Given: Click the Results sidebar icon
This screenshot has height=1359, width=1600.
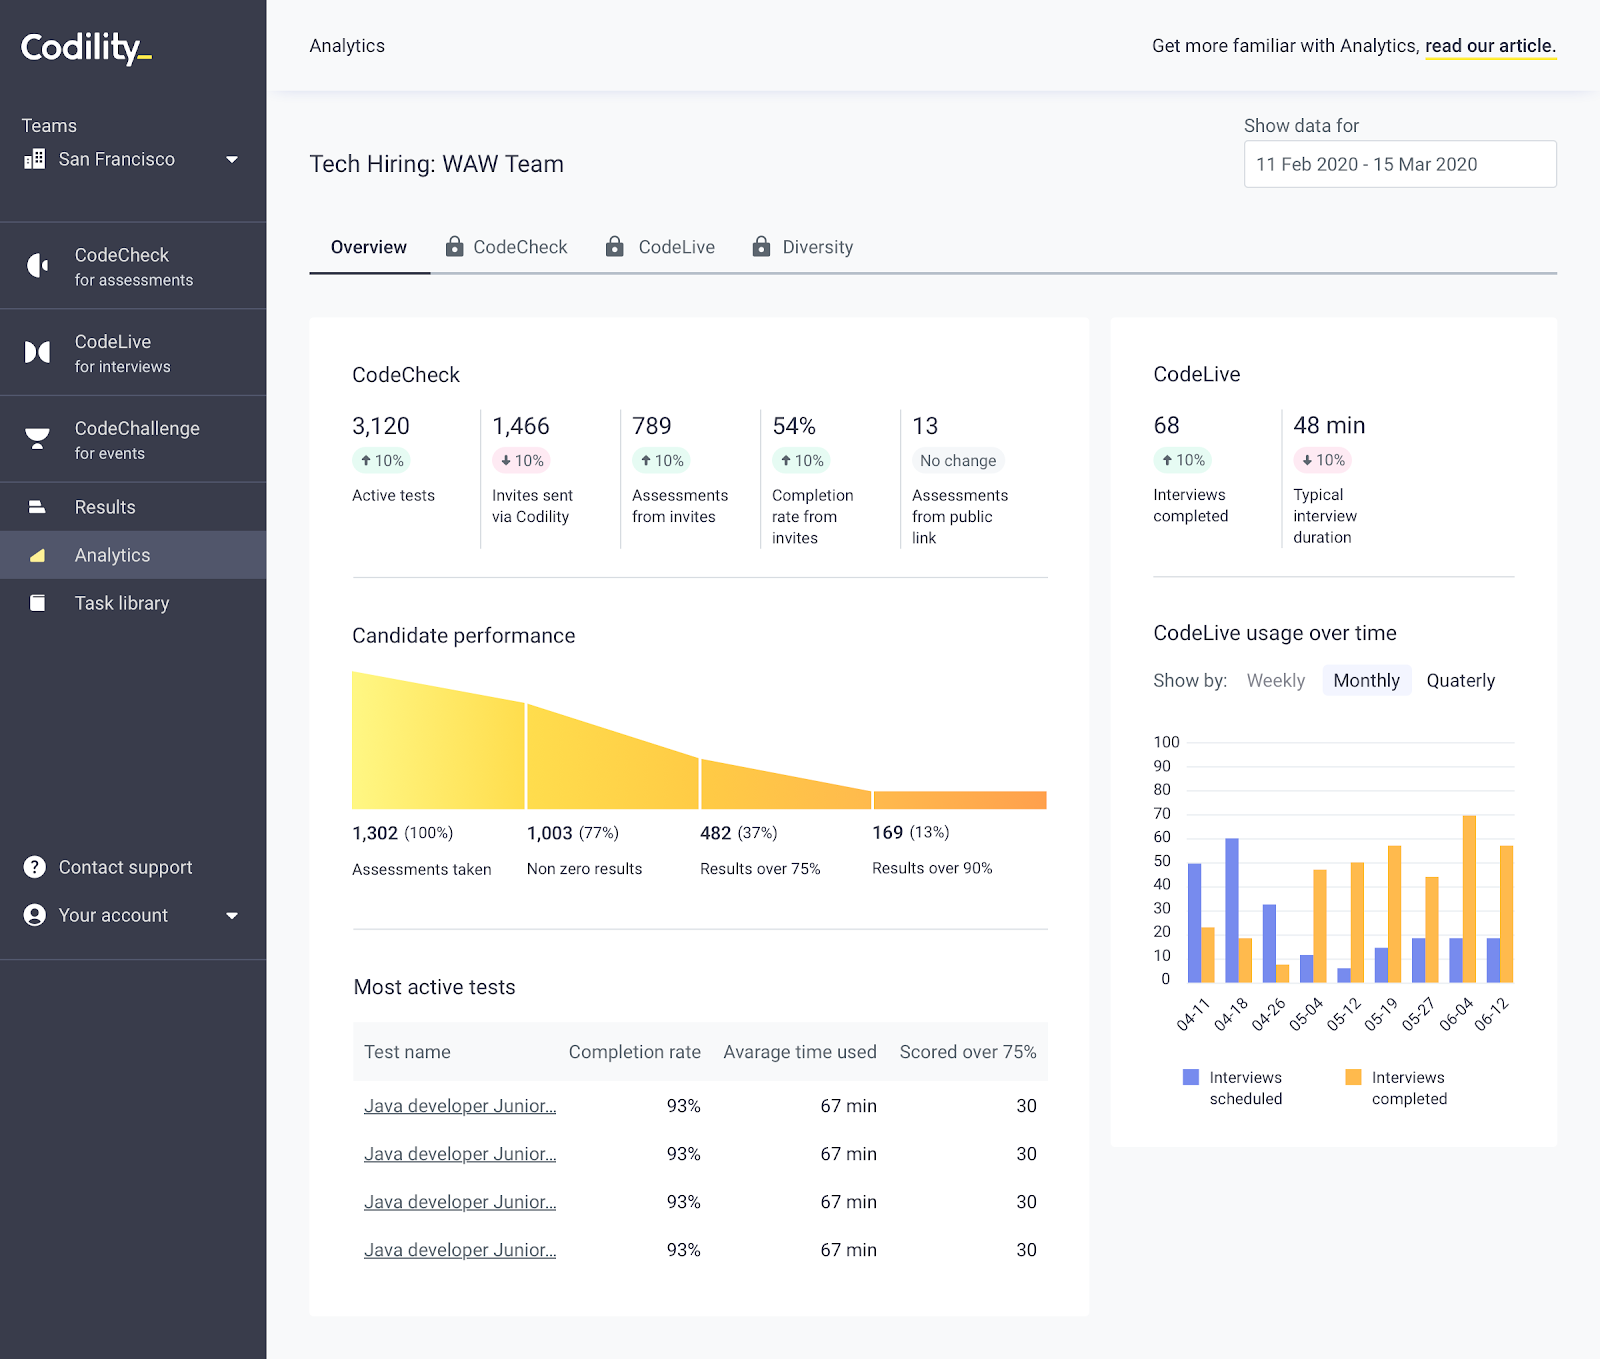Looking at the screenshot, I should [37, 507].
